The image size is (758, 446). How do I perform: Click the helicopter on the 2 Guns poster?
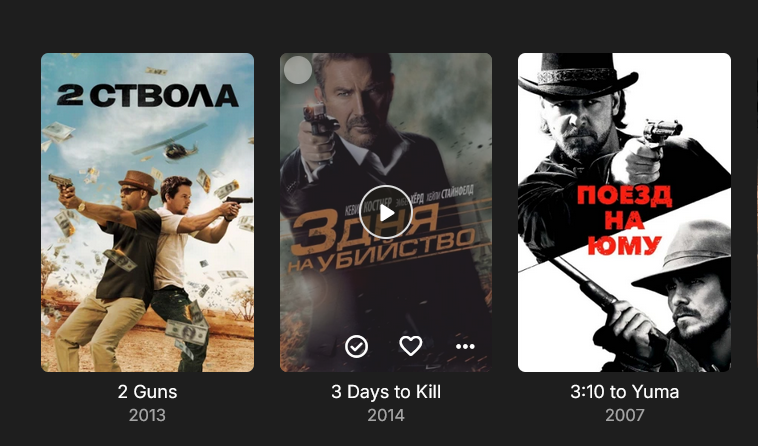click(x=172, y=144)
